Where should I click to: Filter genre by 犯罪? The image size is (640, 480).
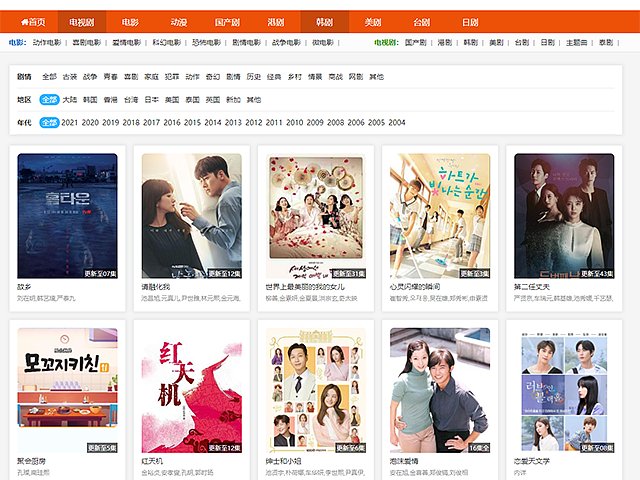coord(172,77)
